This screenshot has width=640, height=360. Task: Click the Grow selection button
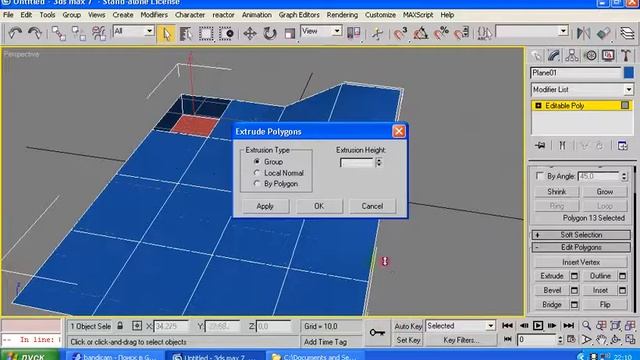[x=604, y=192]
